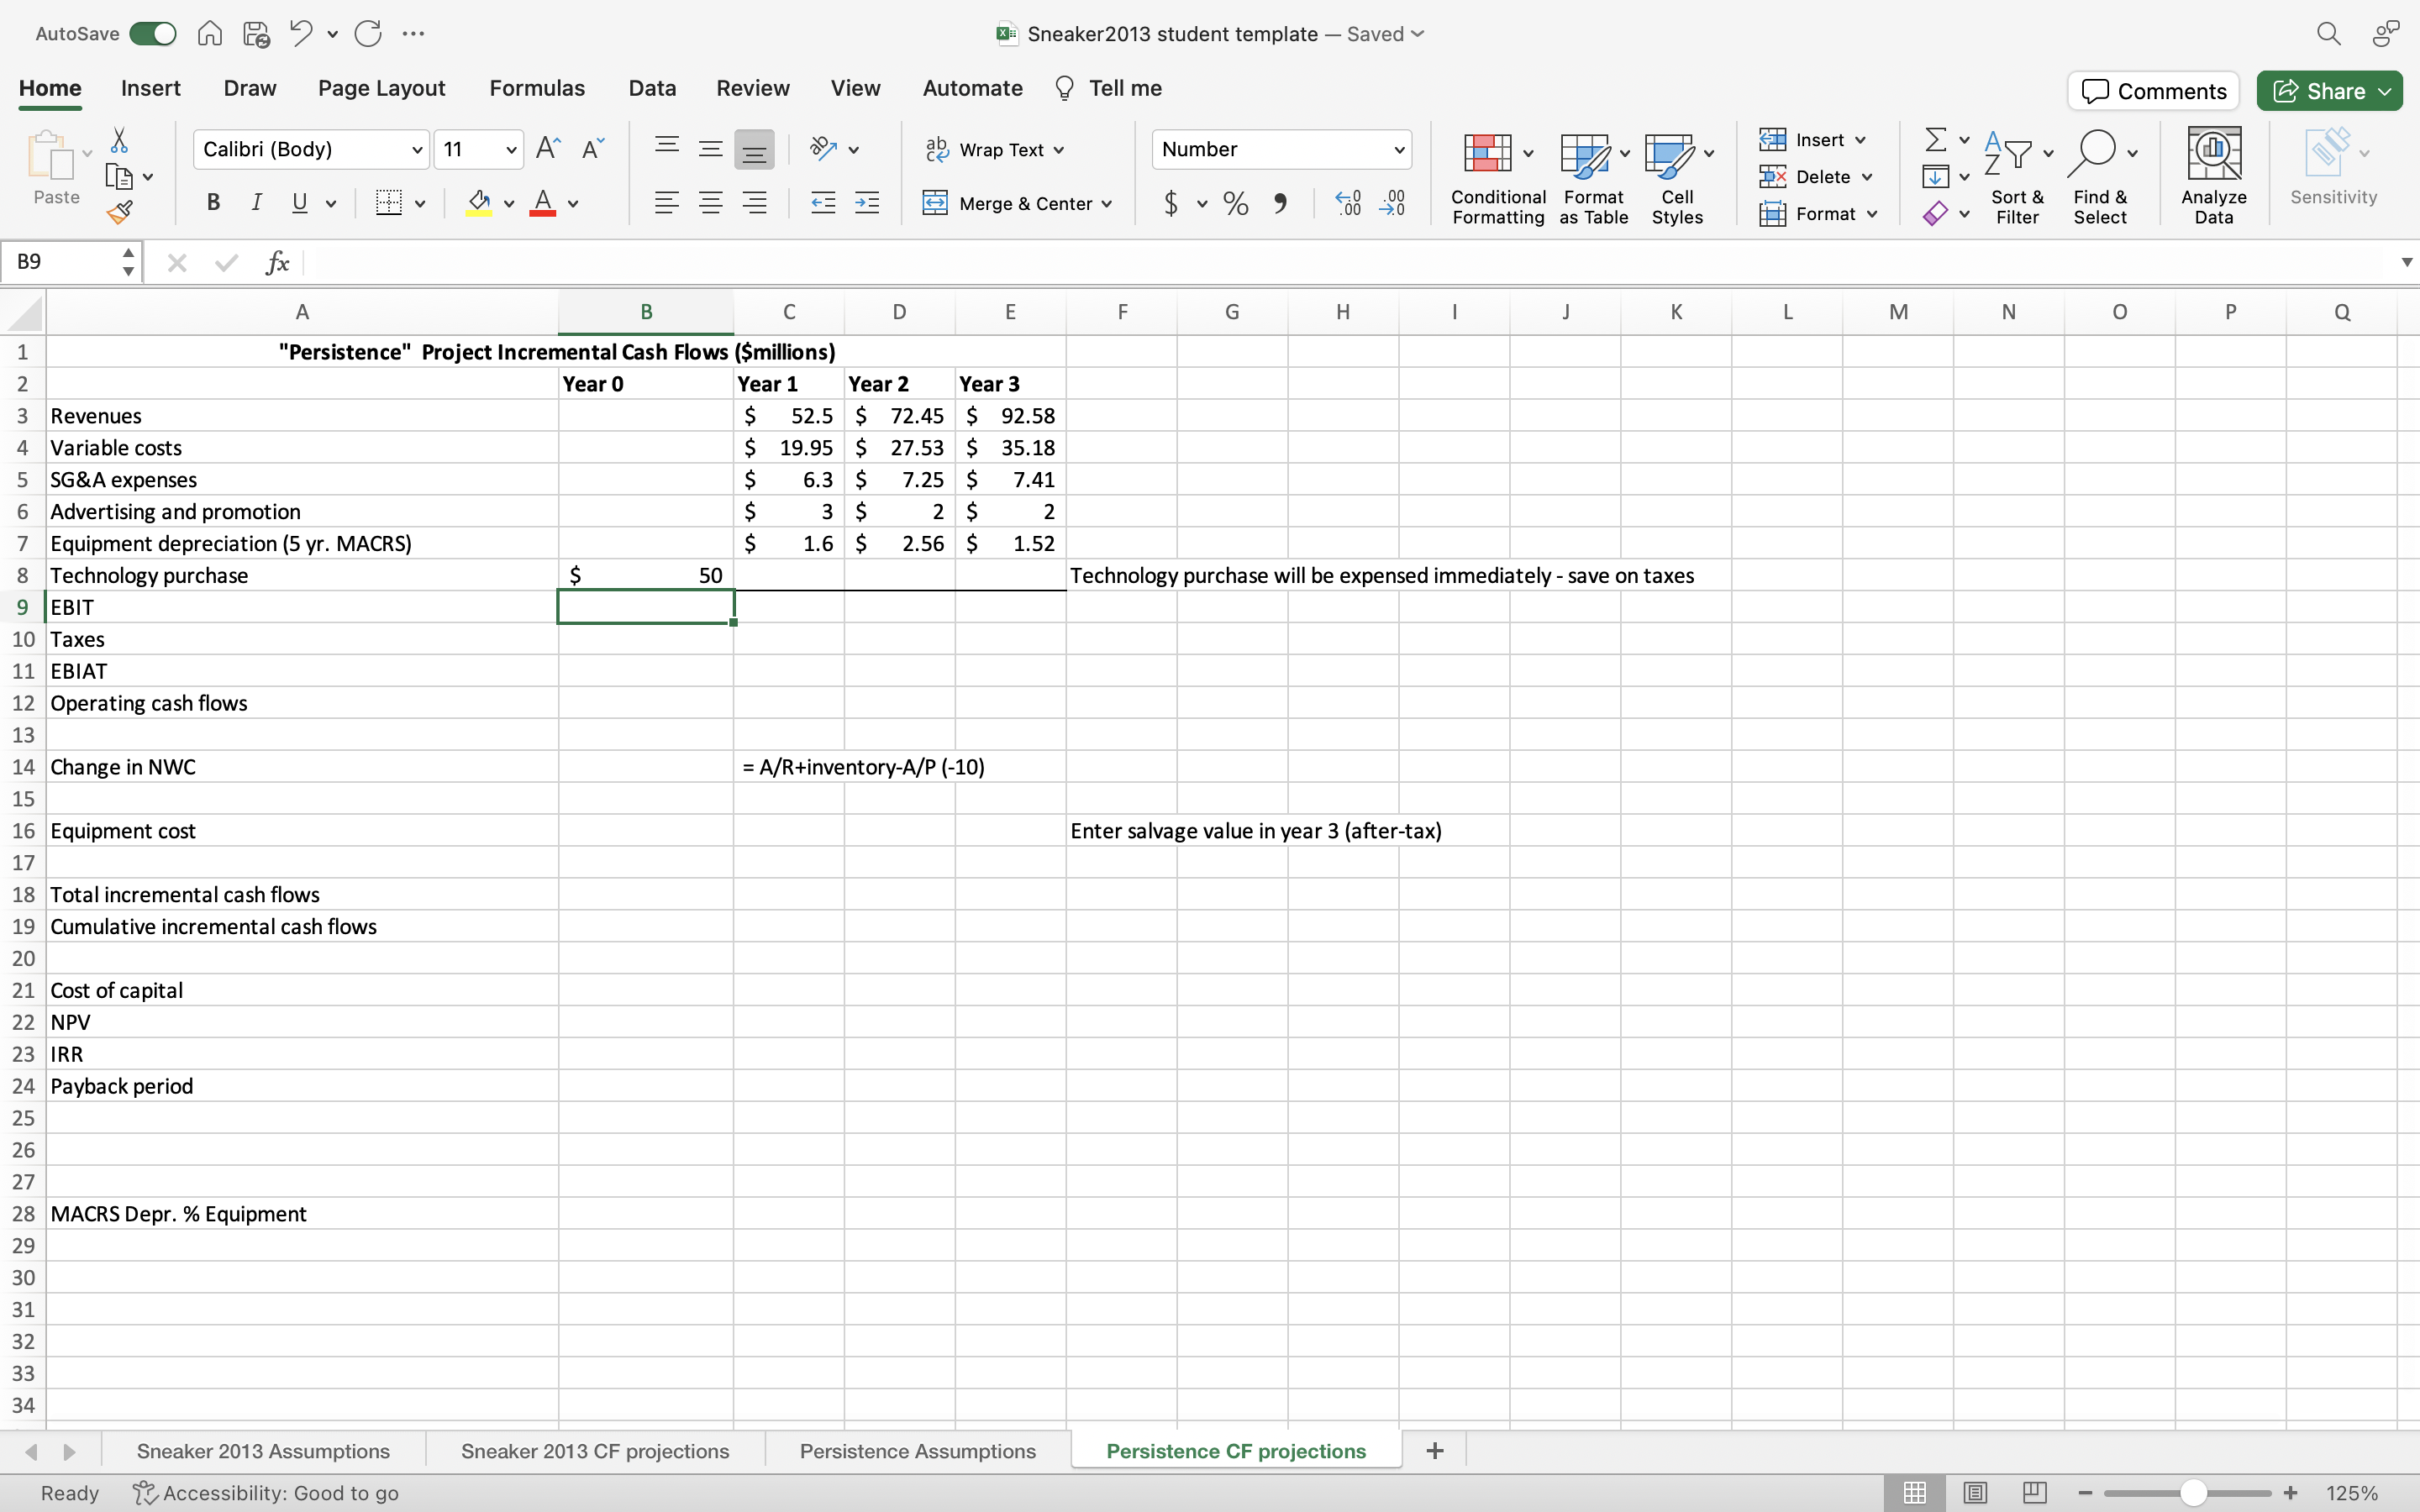The height and width of the screenshot is (1512, 2420).
Task: Increase decimal places
Action: pyautogui.click(x=1347, y=203)
